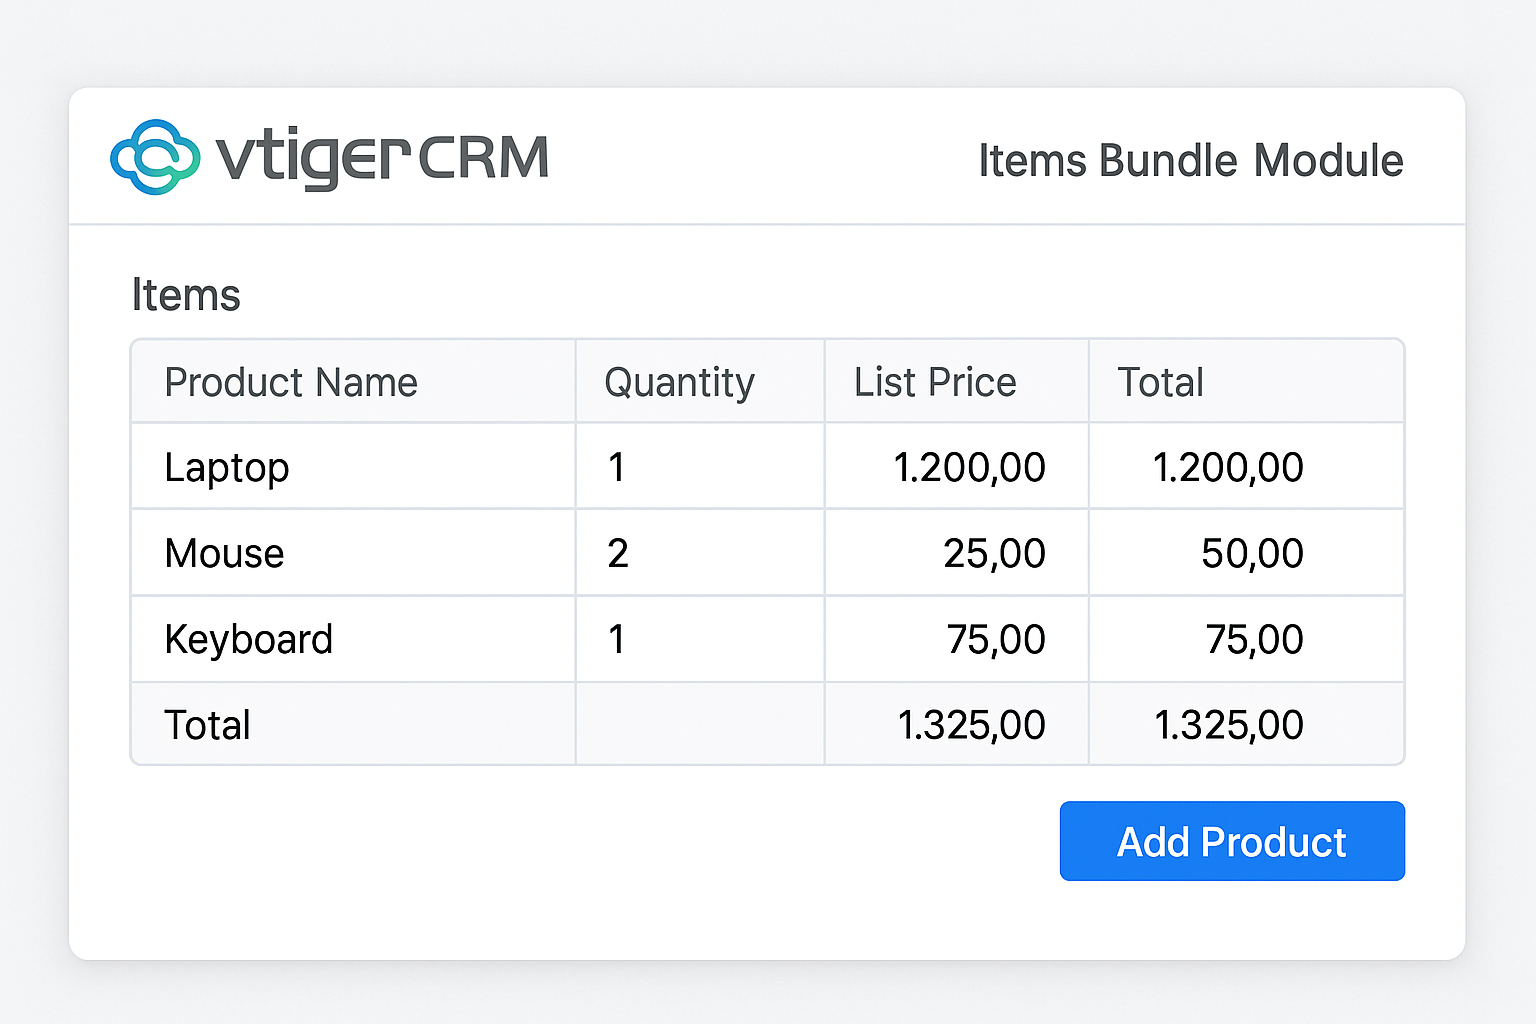Viewport: 1536px width, 1024px height.
Task: Click the List Price column header
Action: [934, 381]
